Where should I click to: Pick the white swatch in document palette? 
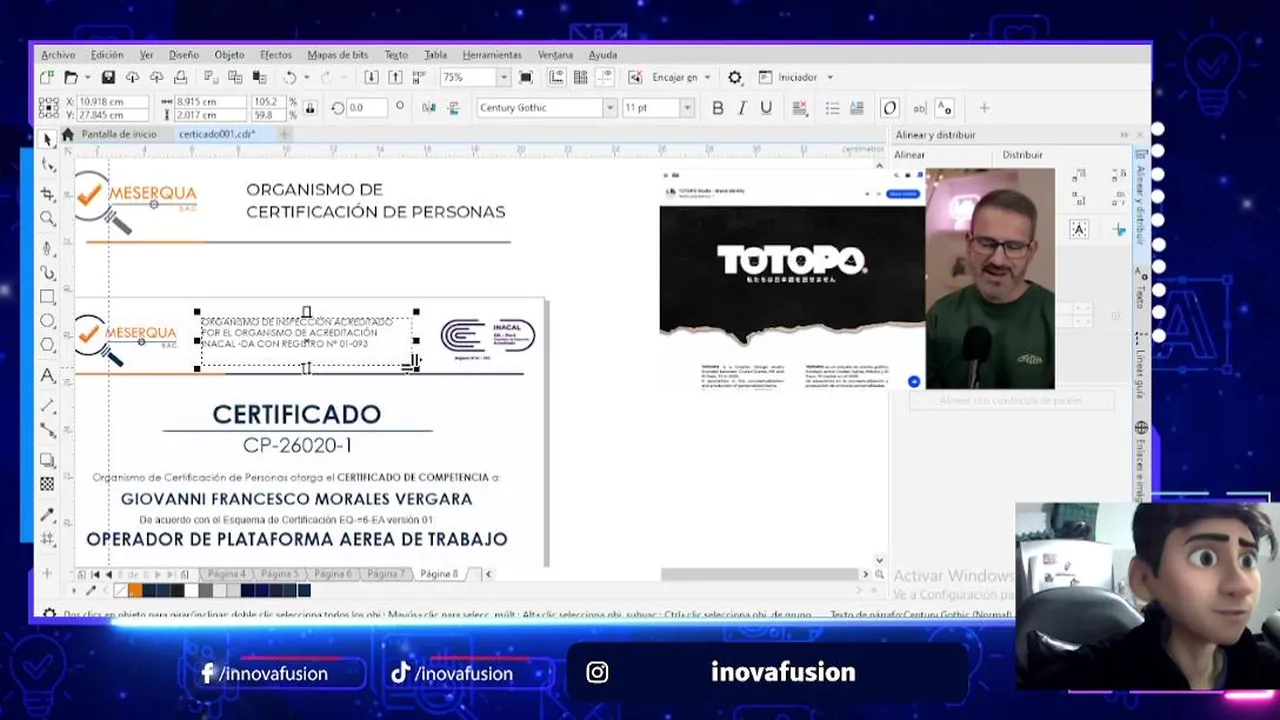[191, 590]
